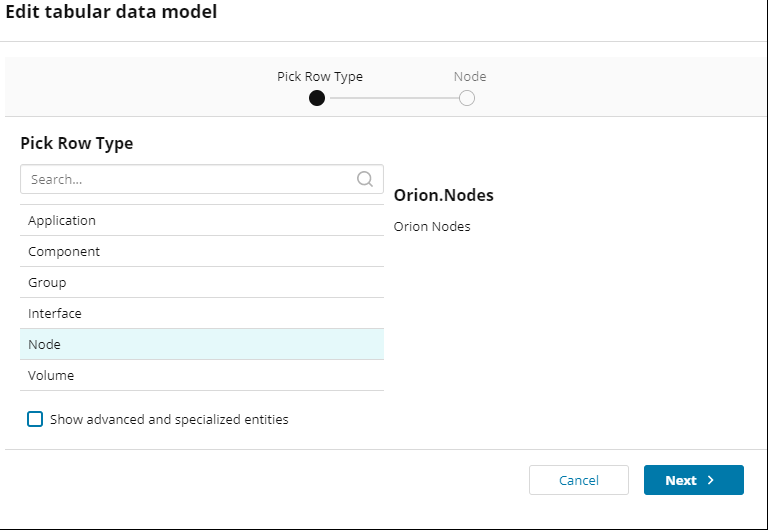Click the magnifier search icon
The width and height of the screenshot is (768, 530).
[365, 179]
